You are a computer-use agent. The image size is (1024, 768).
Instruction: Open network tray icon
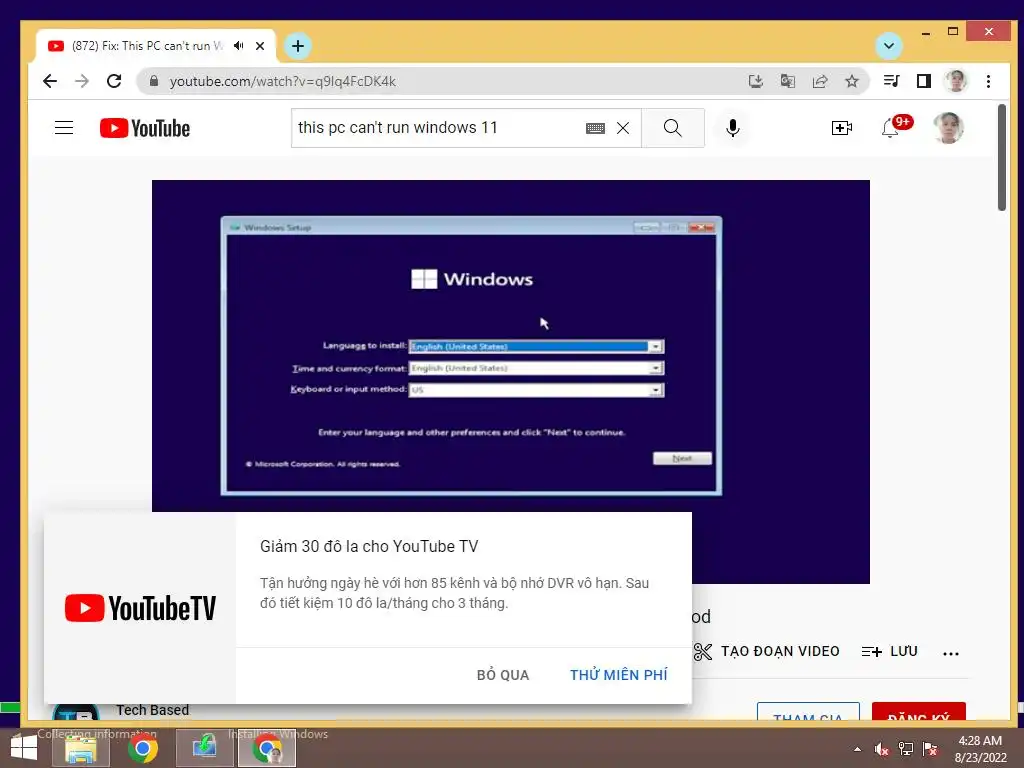coord(906,749)
